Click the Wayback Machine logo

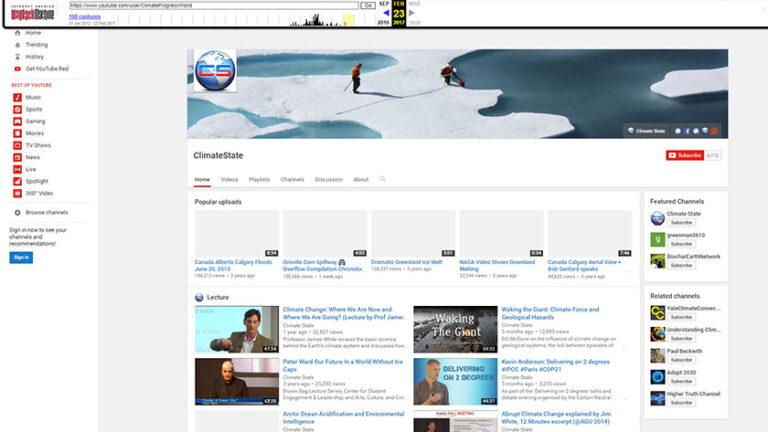[x=34, y=12]
